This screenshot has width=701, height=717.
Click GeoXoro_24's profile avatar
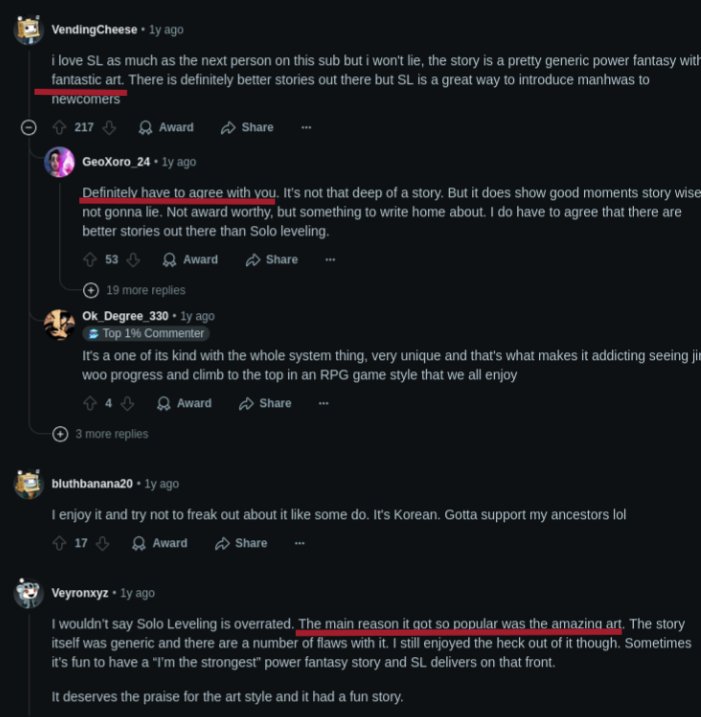(x=60, y=162)
